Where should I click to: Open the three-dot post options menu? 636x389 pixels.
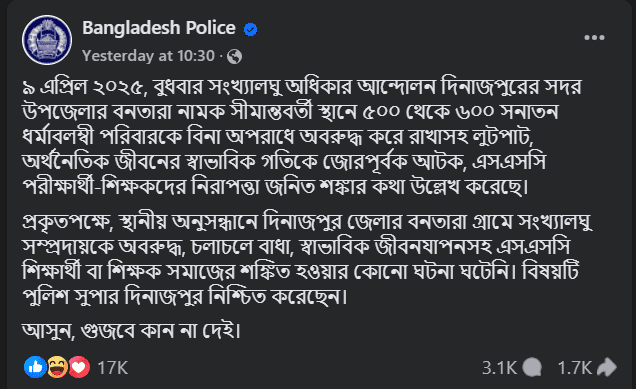pyautogui.click(x=594, y=38)
